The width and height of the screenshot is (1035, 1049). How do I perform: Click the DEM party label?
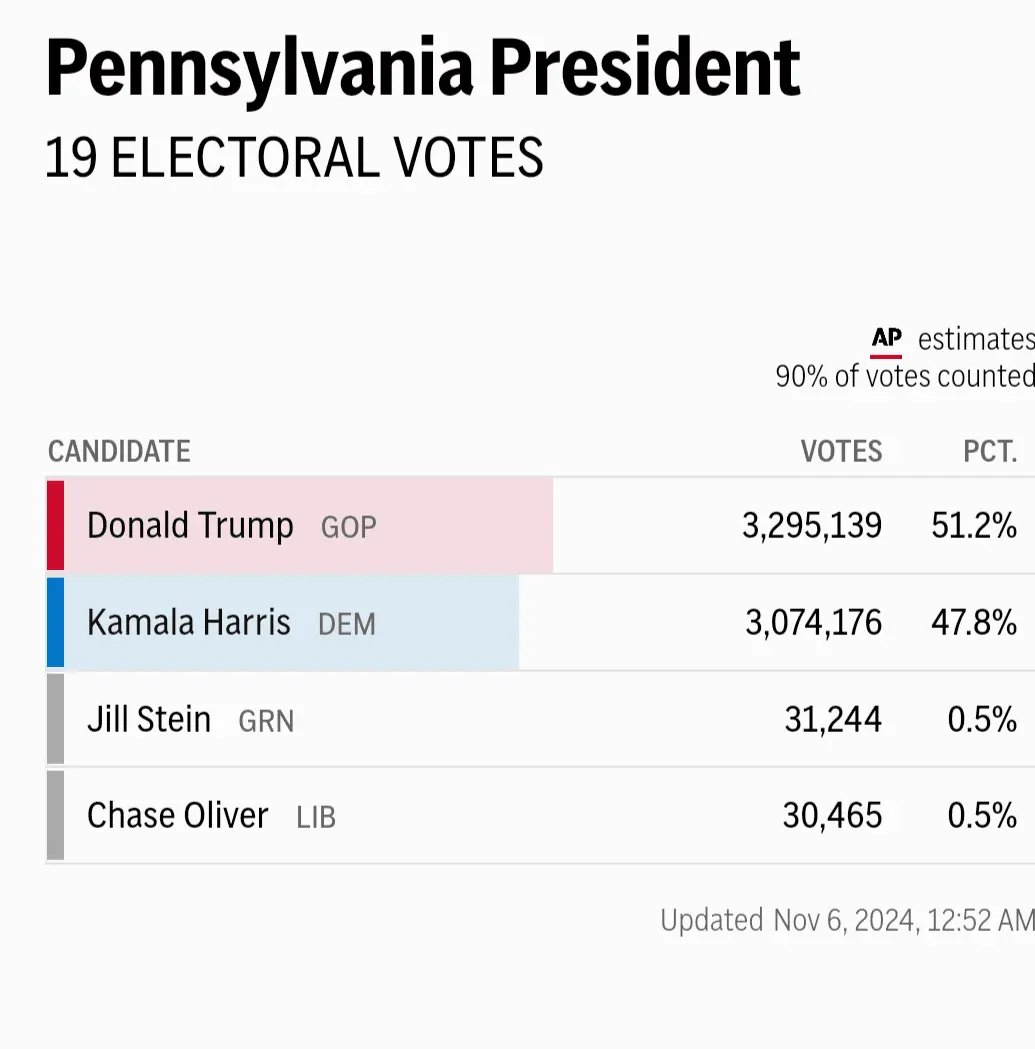[x=347, y=624]
